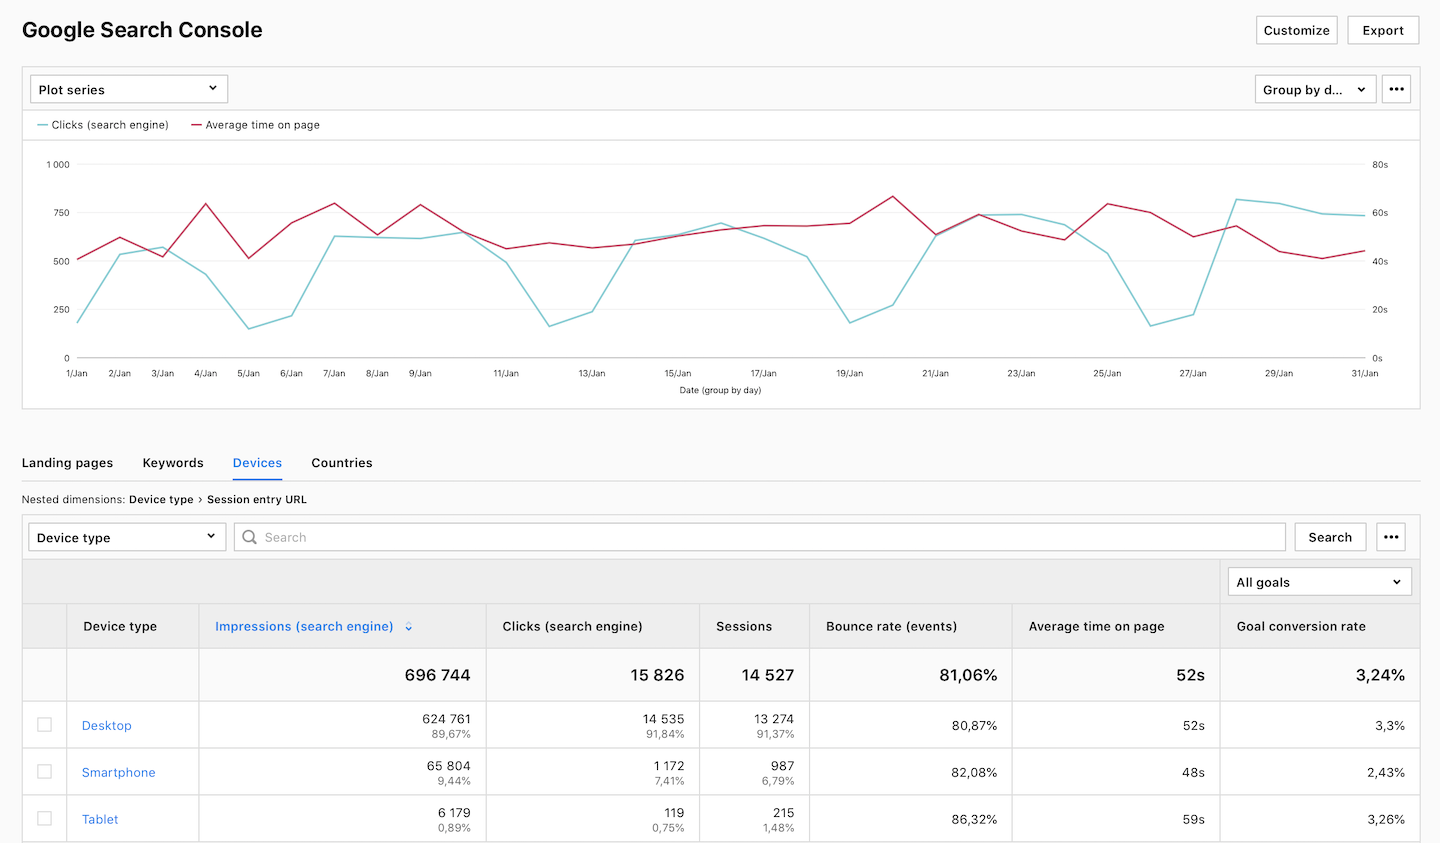Click the sort arrow next to Impressions
The image size is (1440, 843).
coord(409,627)
